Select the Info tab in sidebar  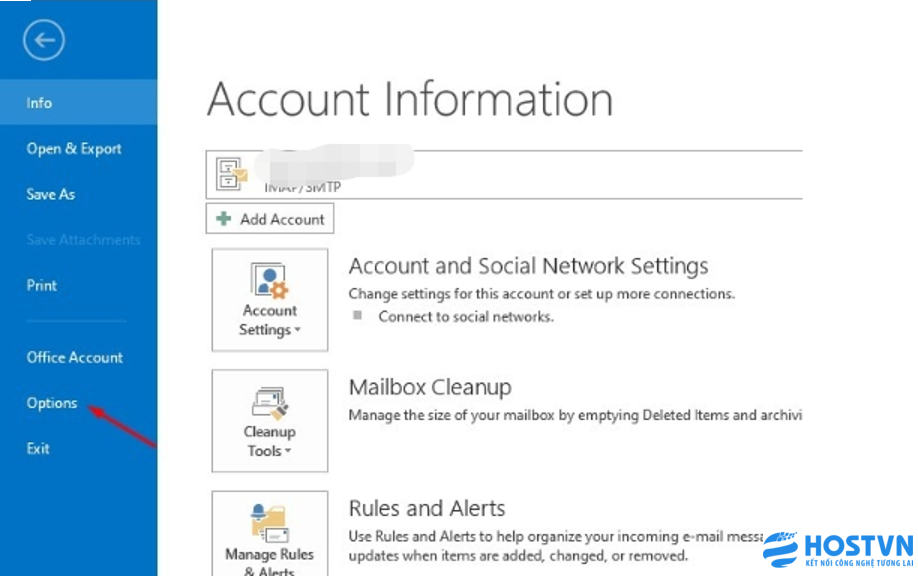coord(40,103)
